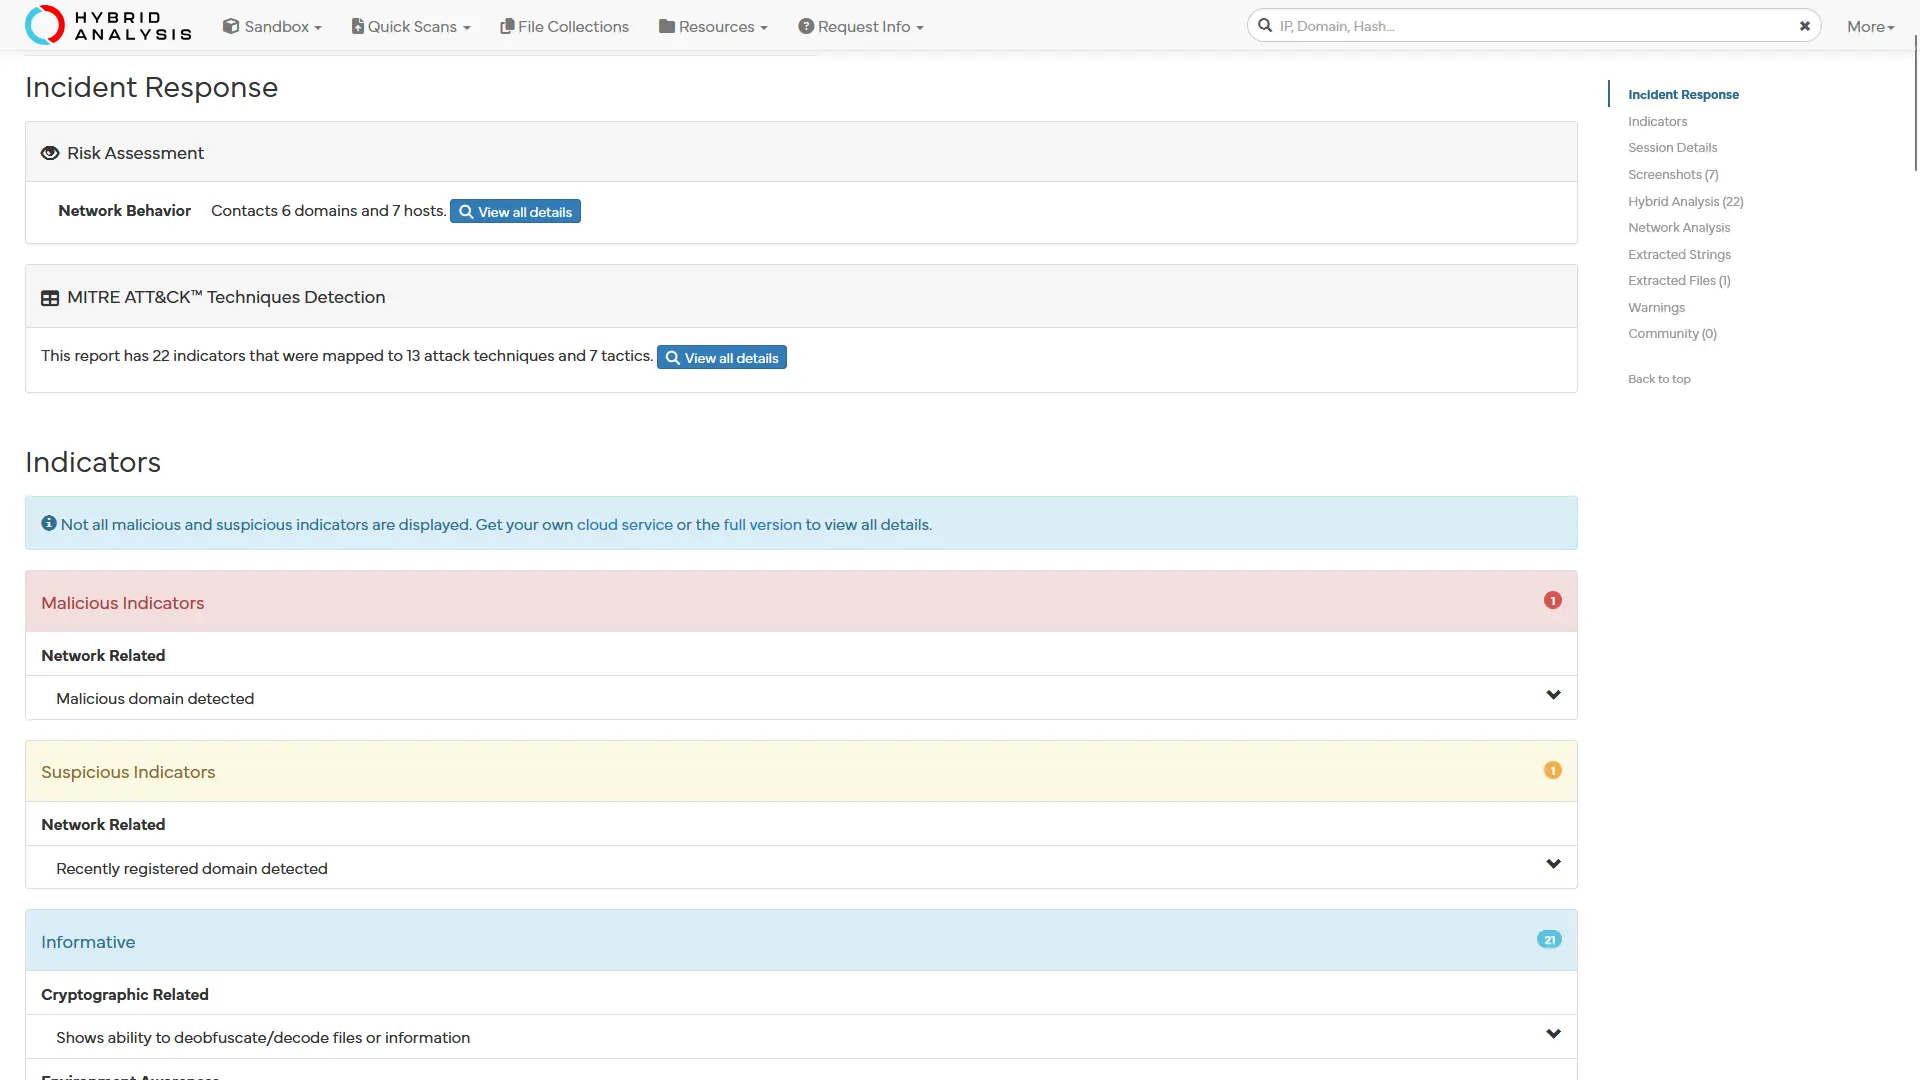Expand Recently registered domain detected row
1920x1080 pixels.
click(x=801, y=868)
